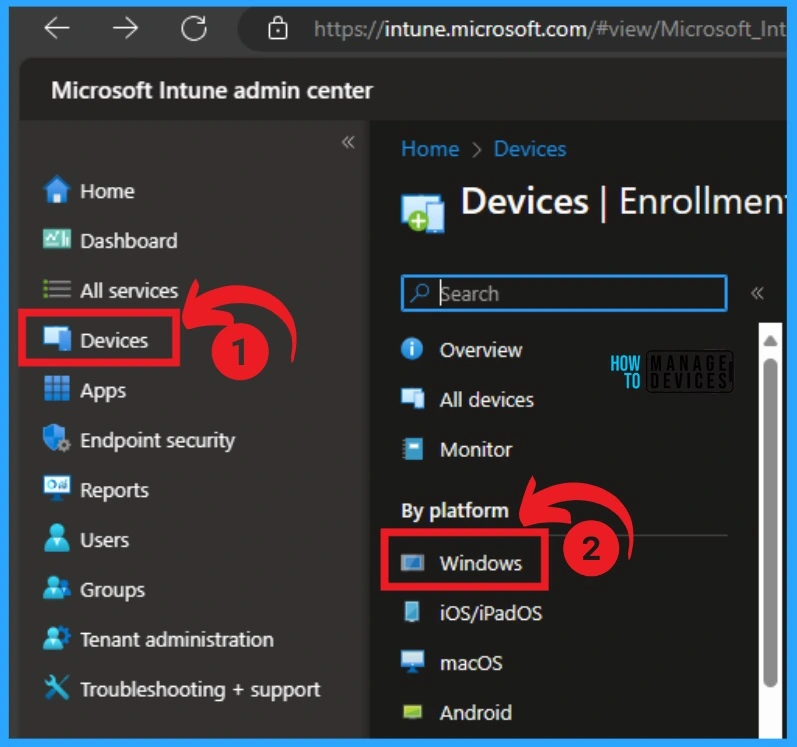Screen dimensions: 797x747
Task: Click the Devices icon in sidebar
Action: coord(57,338)
